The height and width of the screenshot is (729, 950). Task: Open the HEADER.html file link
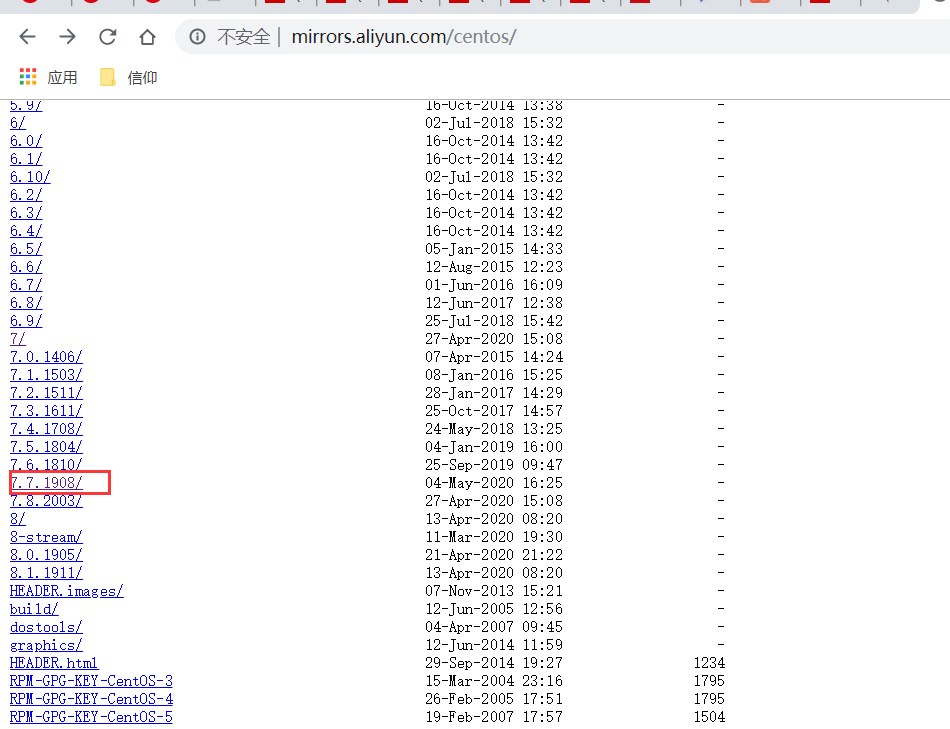point(54,663)
